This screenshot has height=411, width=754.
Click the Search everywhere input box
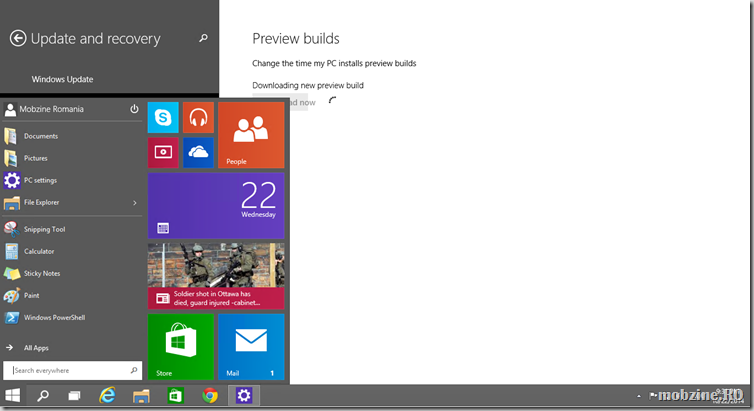[x=72, y=371]
